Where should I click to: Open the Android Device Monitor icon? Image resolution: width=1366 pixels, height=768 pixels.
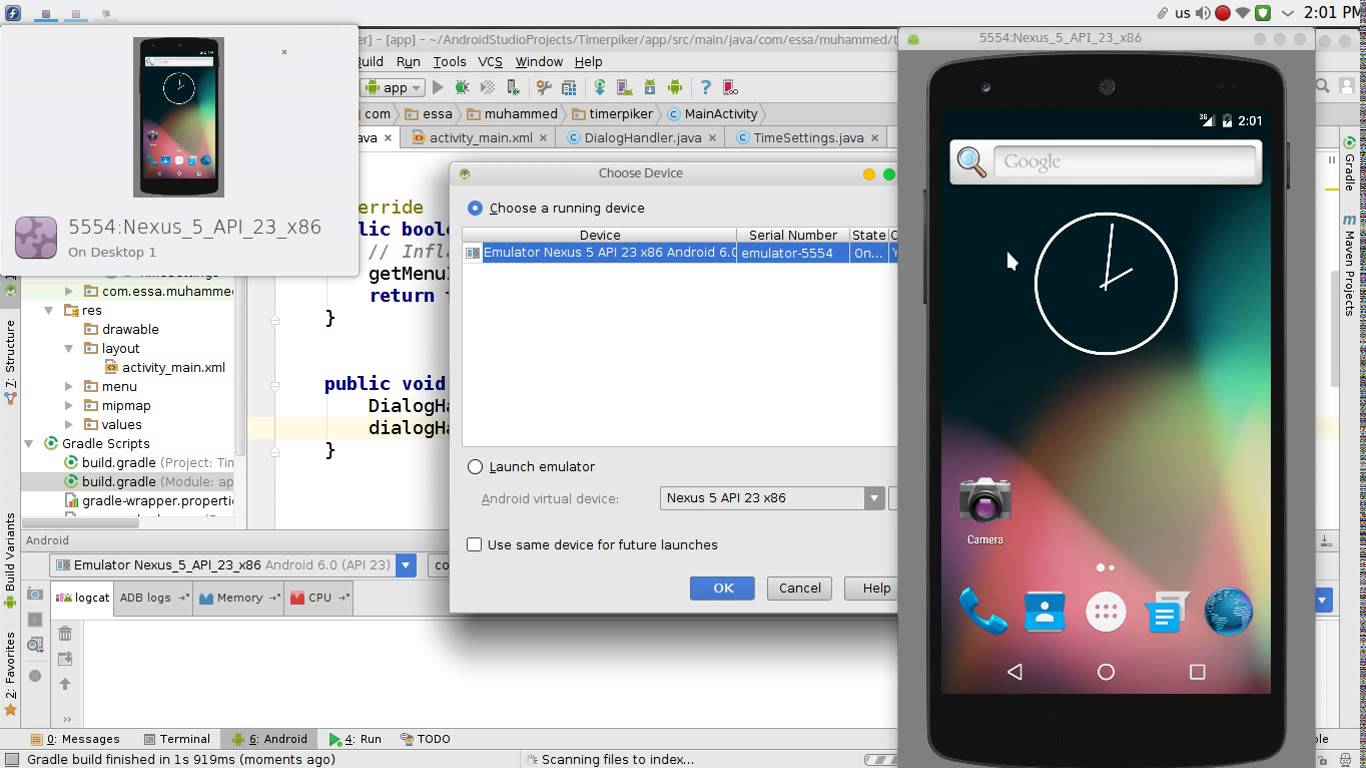(x=675, y=87)
